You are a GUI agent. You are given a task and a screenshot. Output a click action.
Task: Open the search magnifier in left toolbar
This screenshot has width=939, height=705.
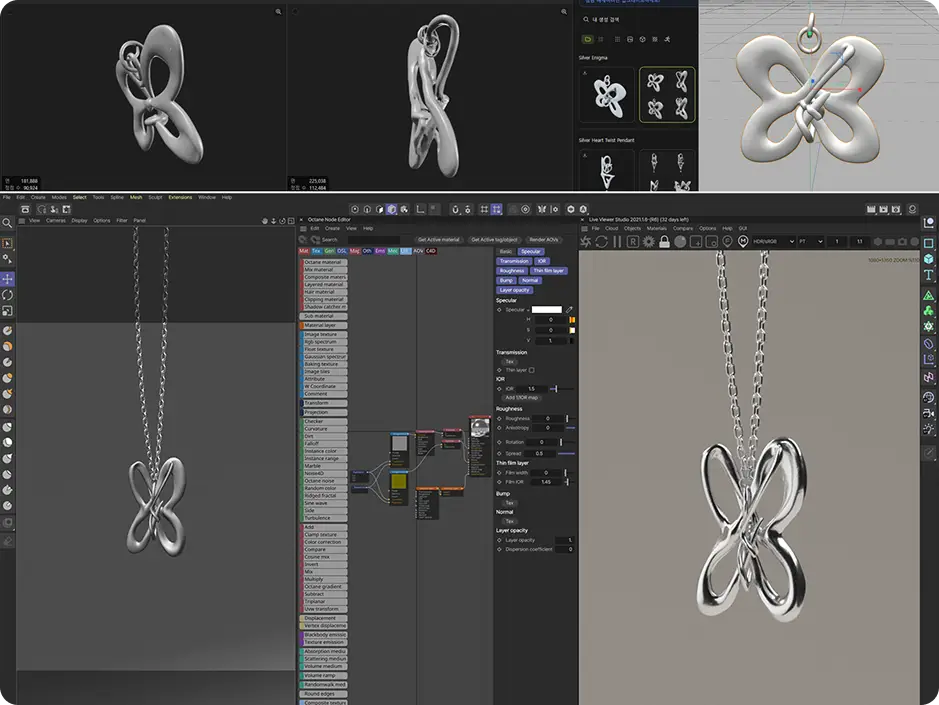pos(7,223)
